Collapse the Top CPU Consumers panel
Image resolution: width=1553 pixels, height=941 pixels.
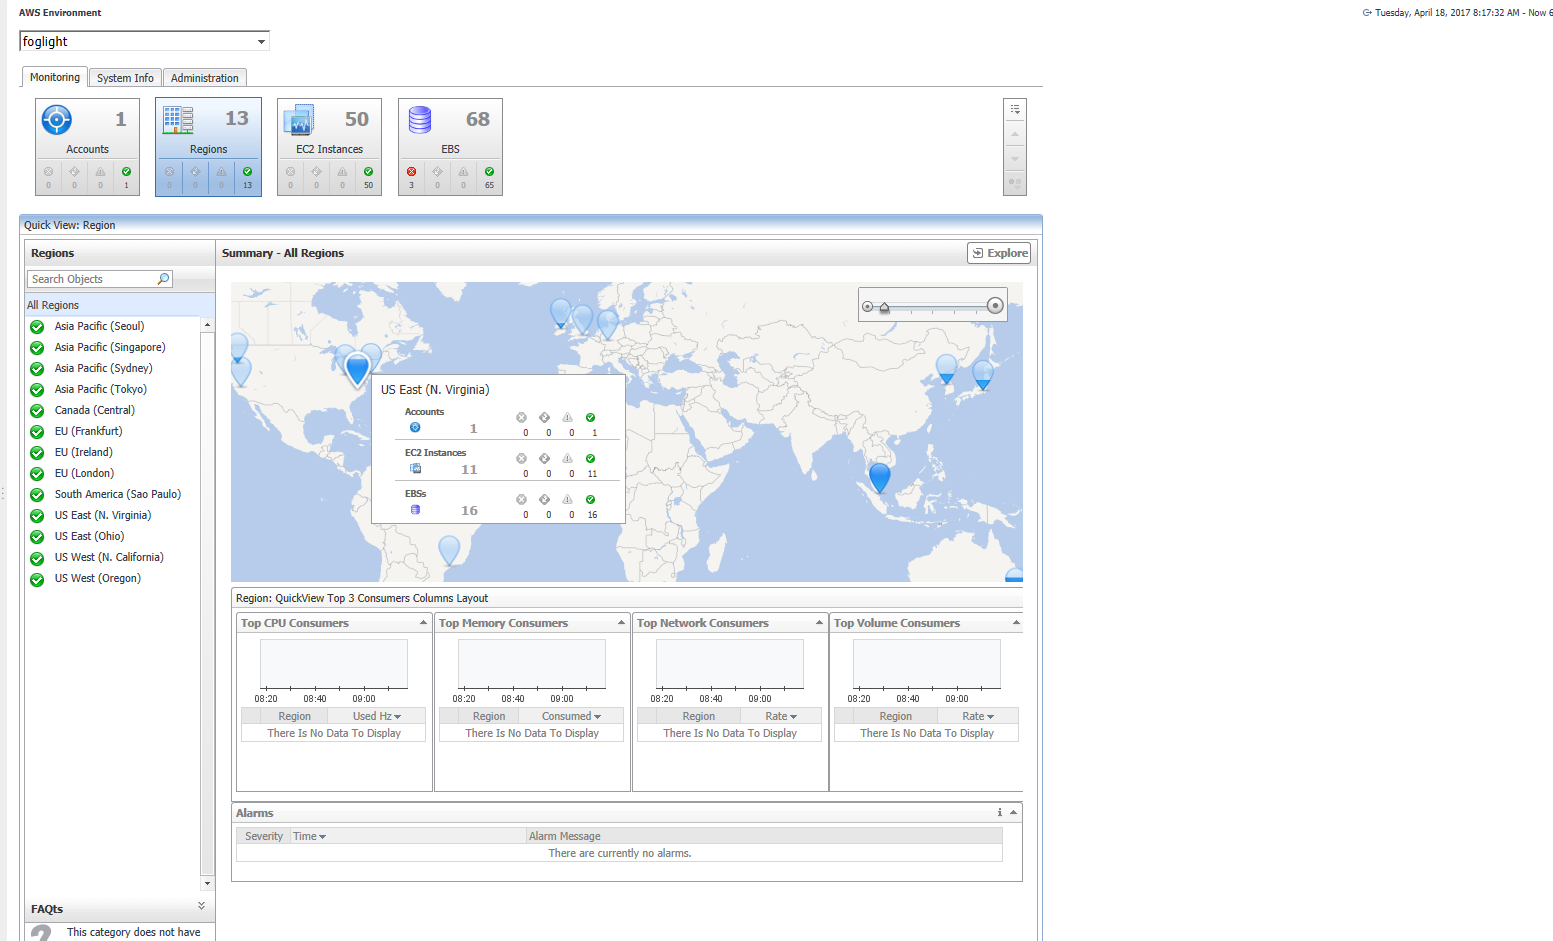(x=423, y=623)
